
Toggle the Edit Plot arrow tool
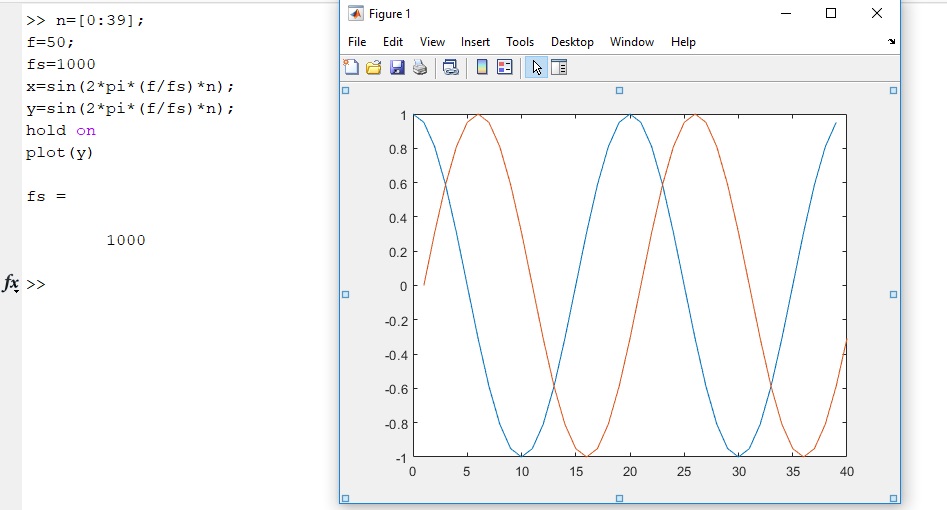tap(536, 67)
